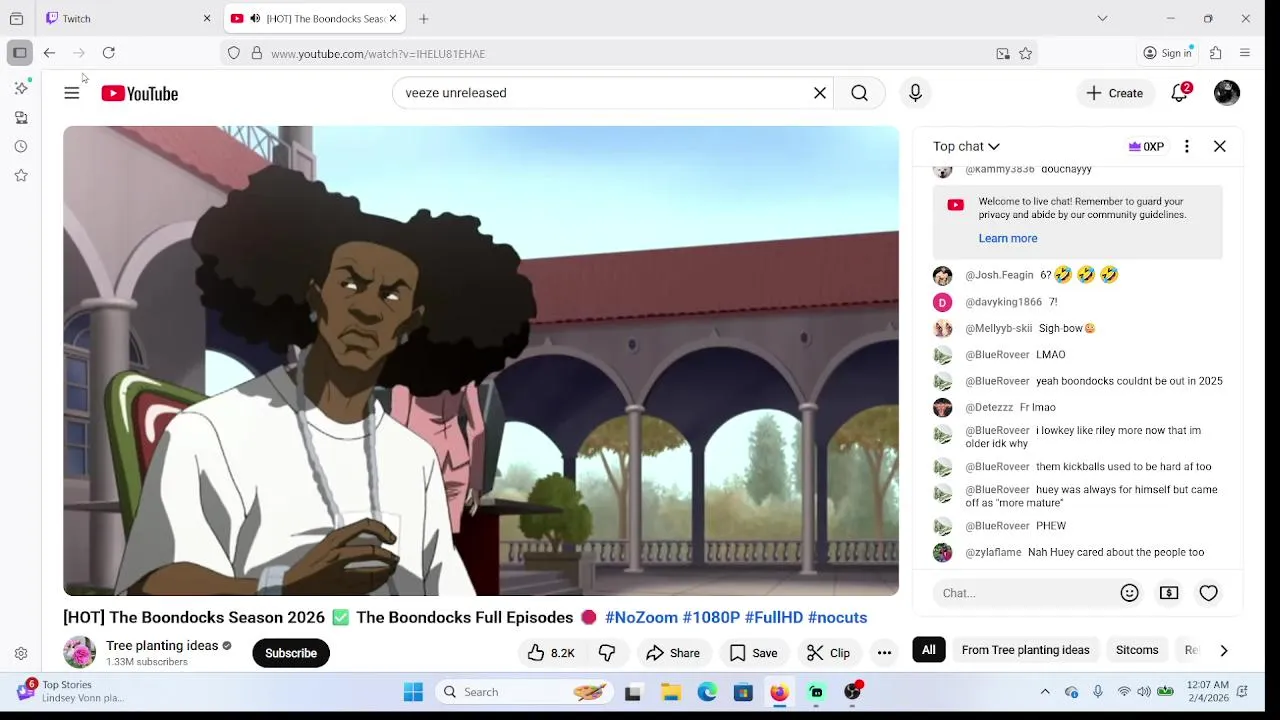
Task: Open the YouTube guide hamburger menu
Action: click(x=71, y=93)
